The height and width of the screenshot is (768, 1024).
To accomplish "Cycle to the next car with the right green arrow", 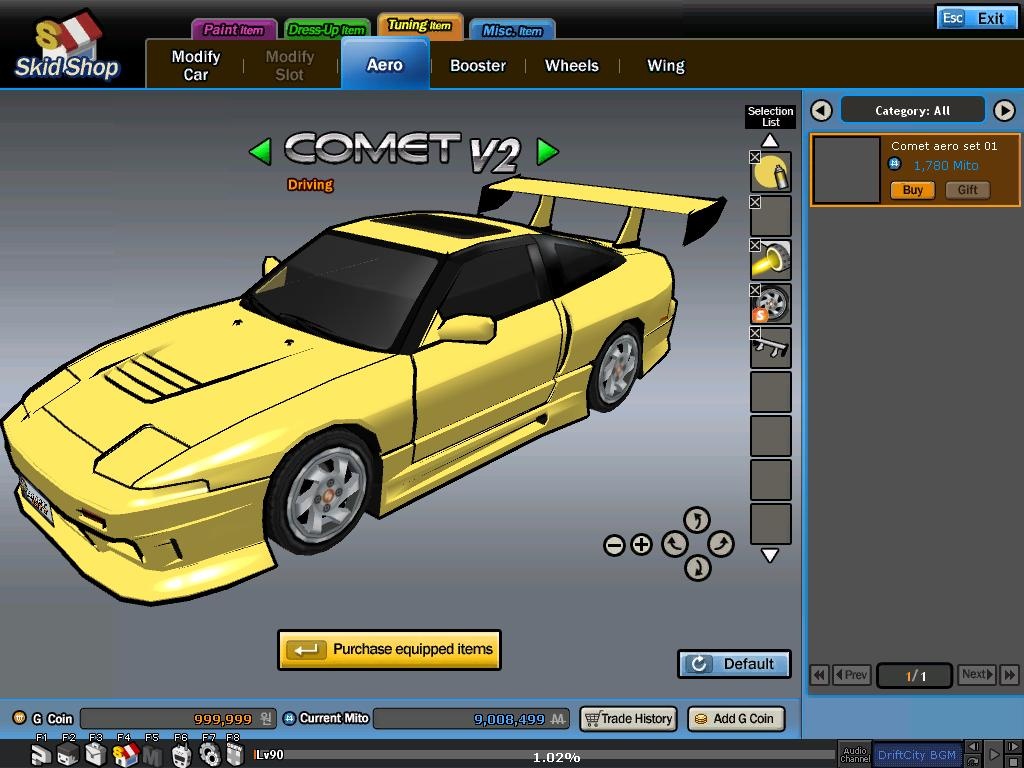I will coord(546,152).
